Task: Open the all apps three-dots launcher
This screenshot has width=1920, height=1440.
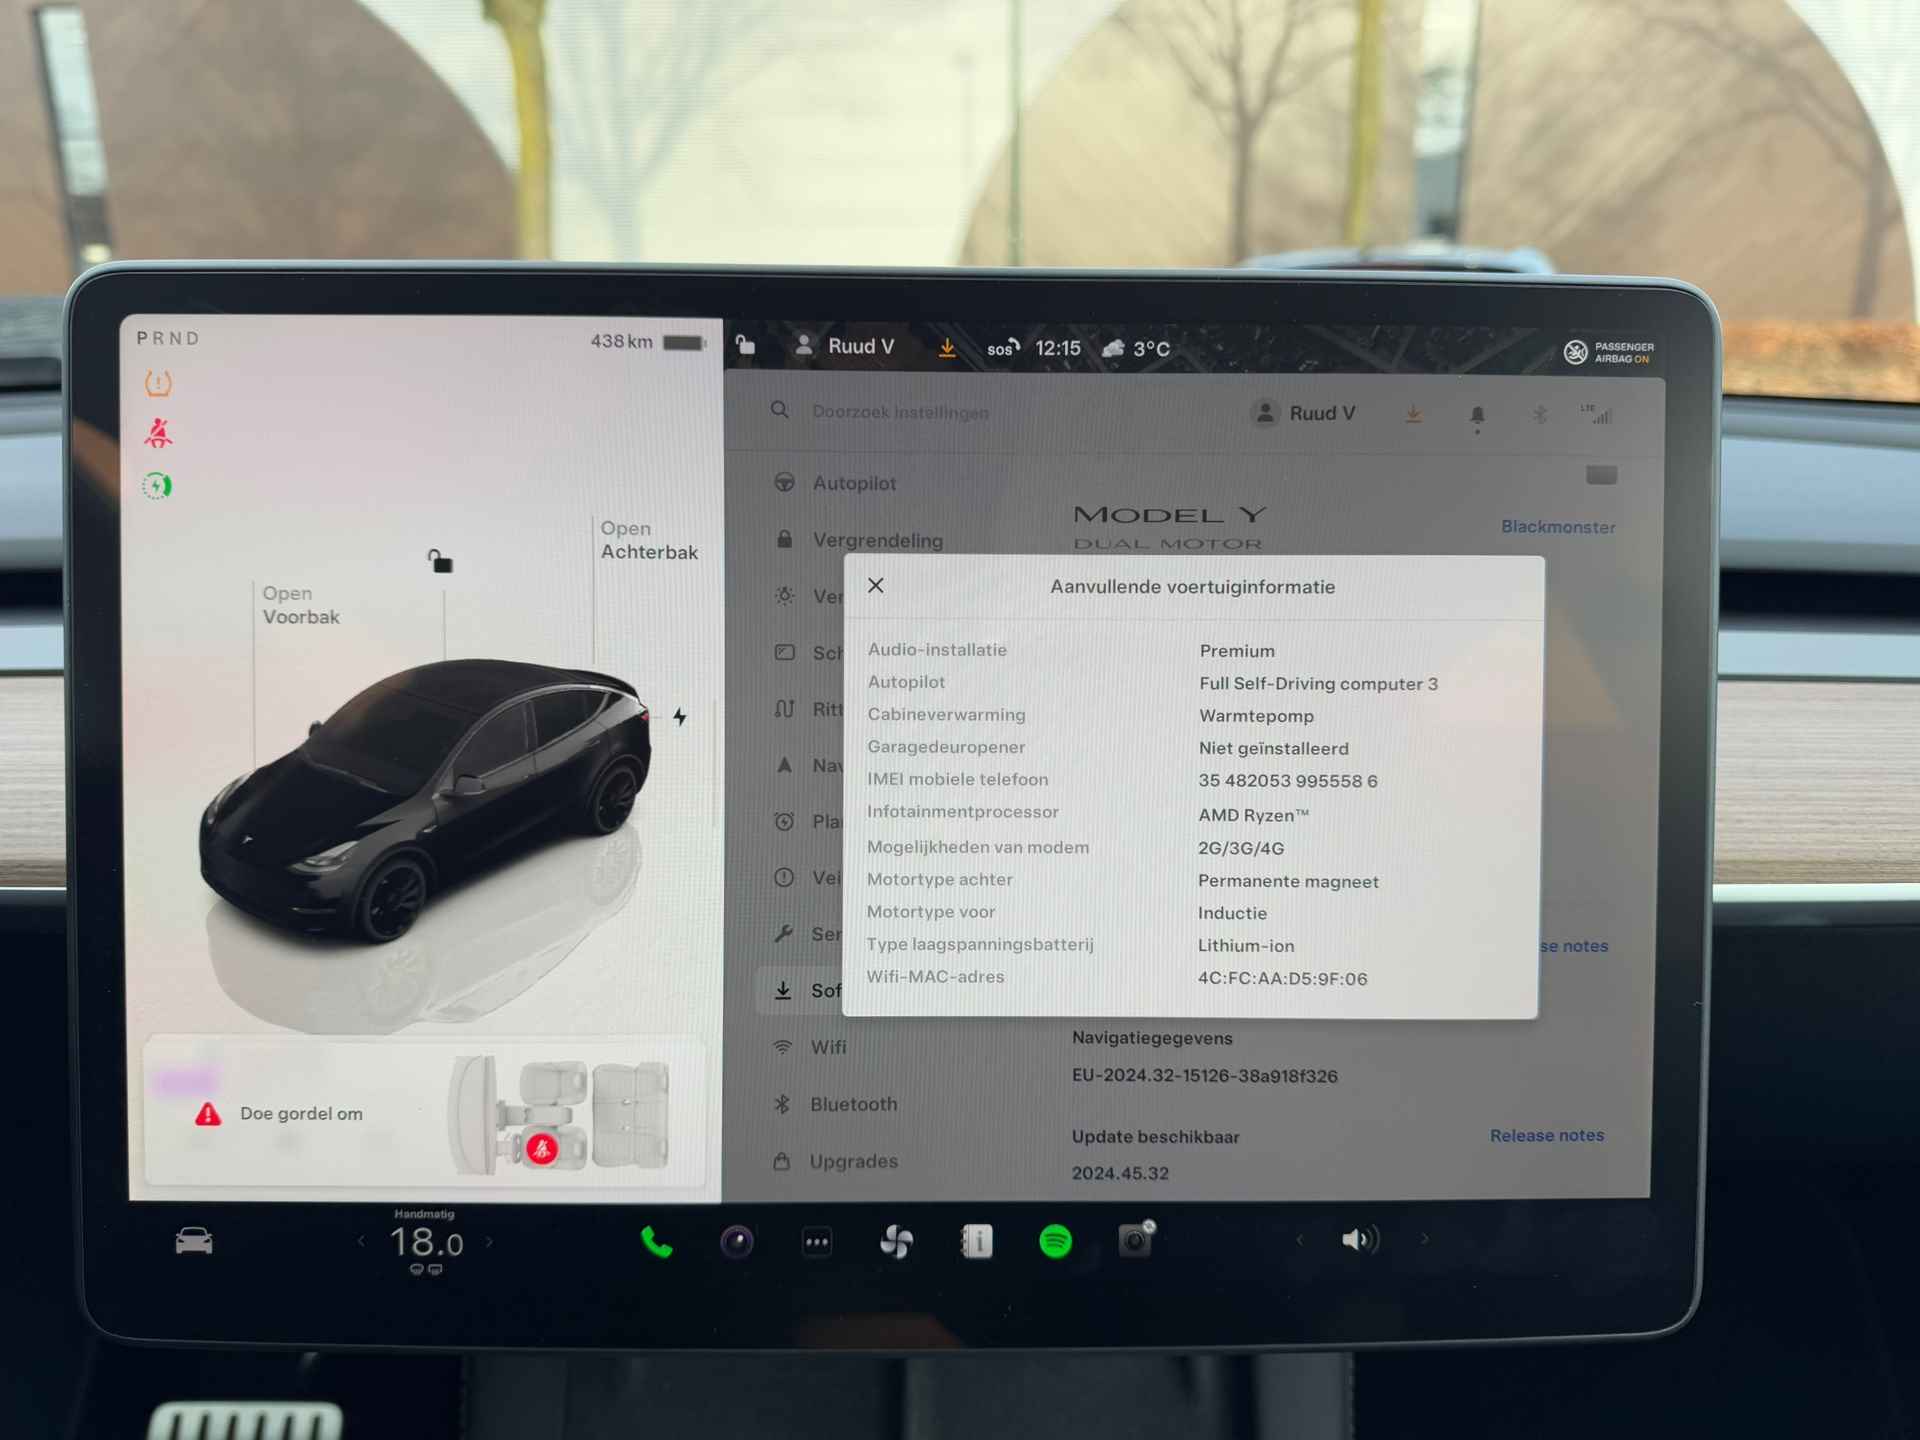Action: click(x=817, y=1243)
